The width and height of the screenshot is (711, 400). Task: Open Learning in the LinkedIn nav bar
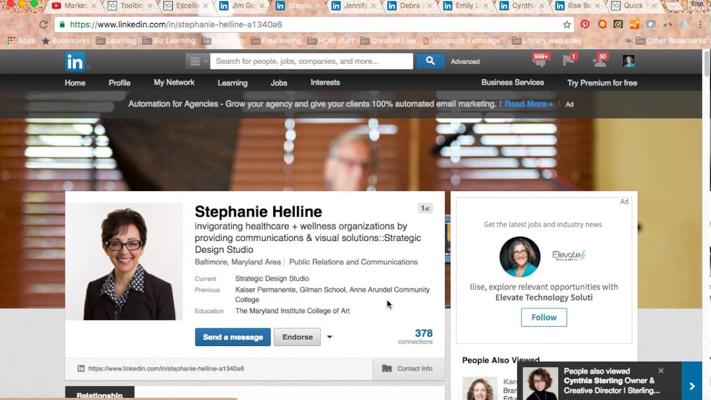[233, 83]
